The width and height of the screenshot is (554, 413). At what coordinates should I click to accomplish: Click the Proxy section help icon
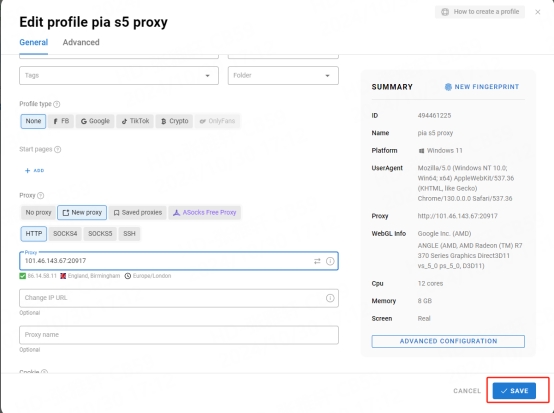41,195
